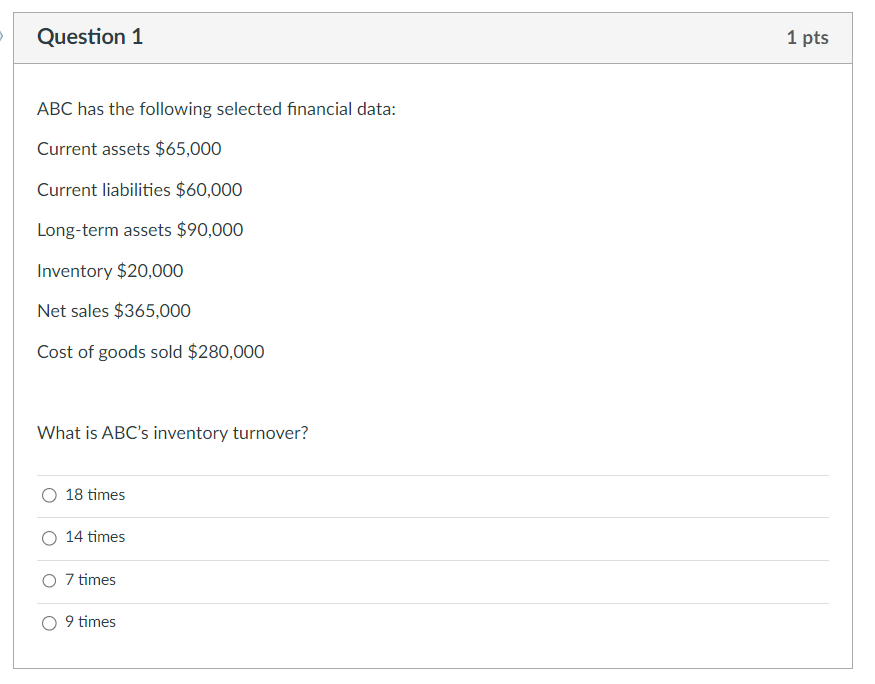Image resolution: width=875 pixels, height=684 pixels.
Task: Click the question header gray bar
Action: click(x=437, y=37)
